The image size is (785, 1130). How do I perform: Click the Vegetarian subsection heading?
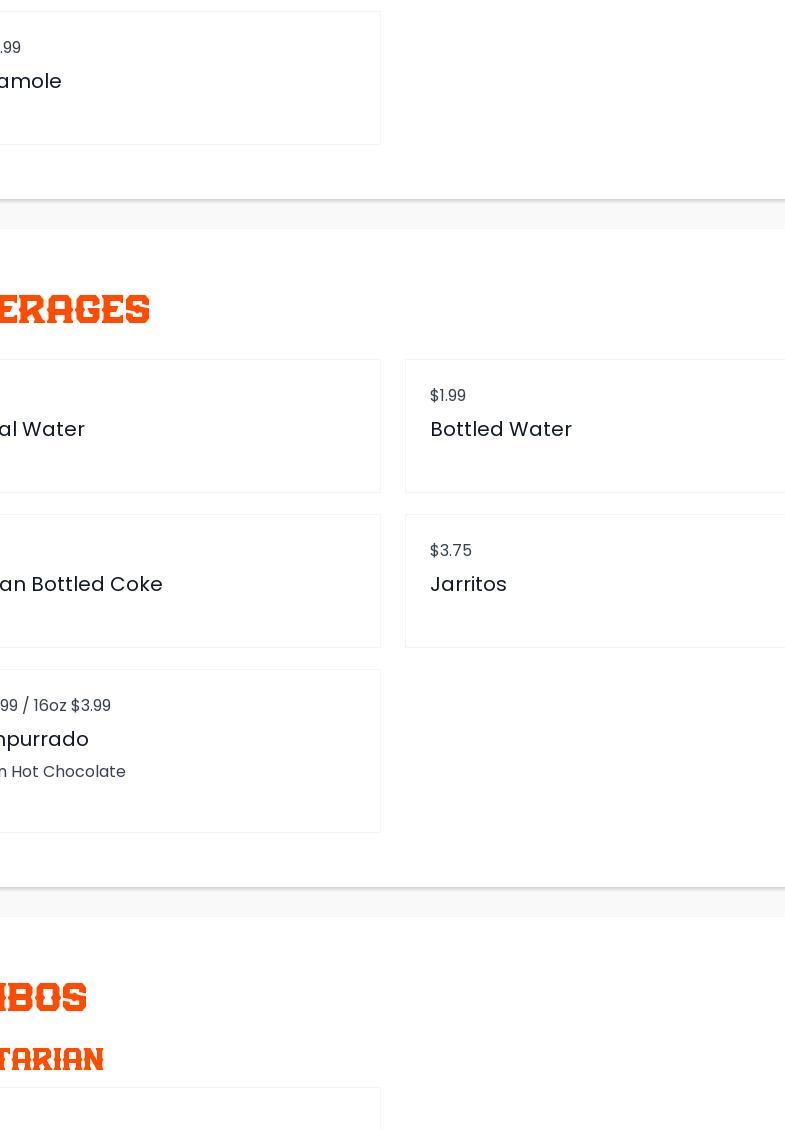click(52, 1059)
